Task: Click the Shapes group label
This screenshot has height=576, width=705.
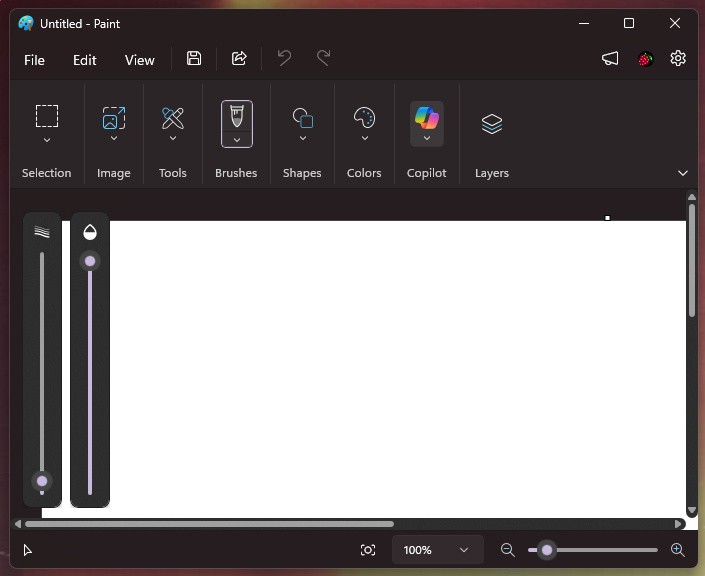Action: (302, 173)
